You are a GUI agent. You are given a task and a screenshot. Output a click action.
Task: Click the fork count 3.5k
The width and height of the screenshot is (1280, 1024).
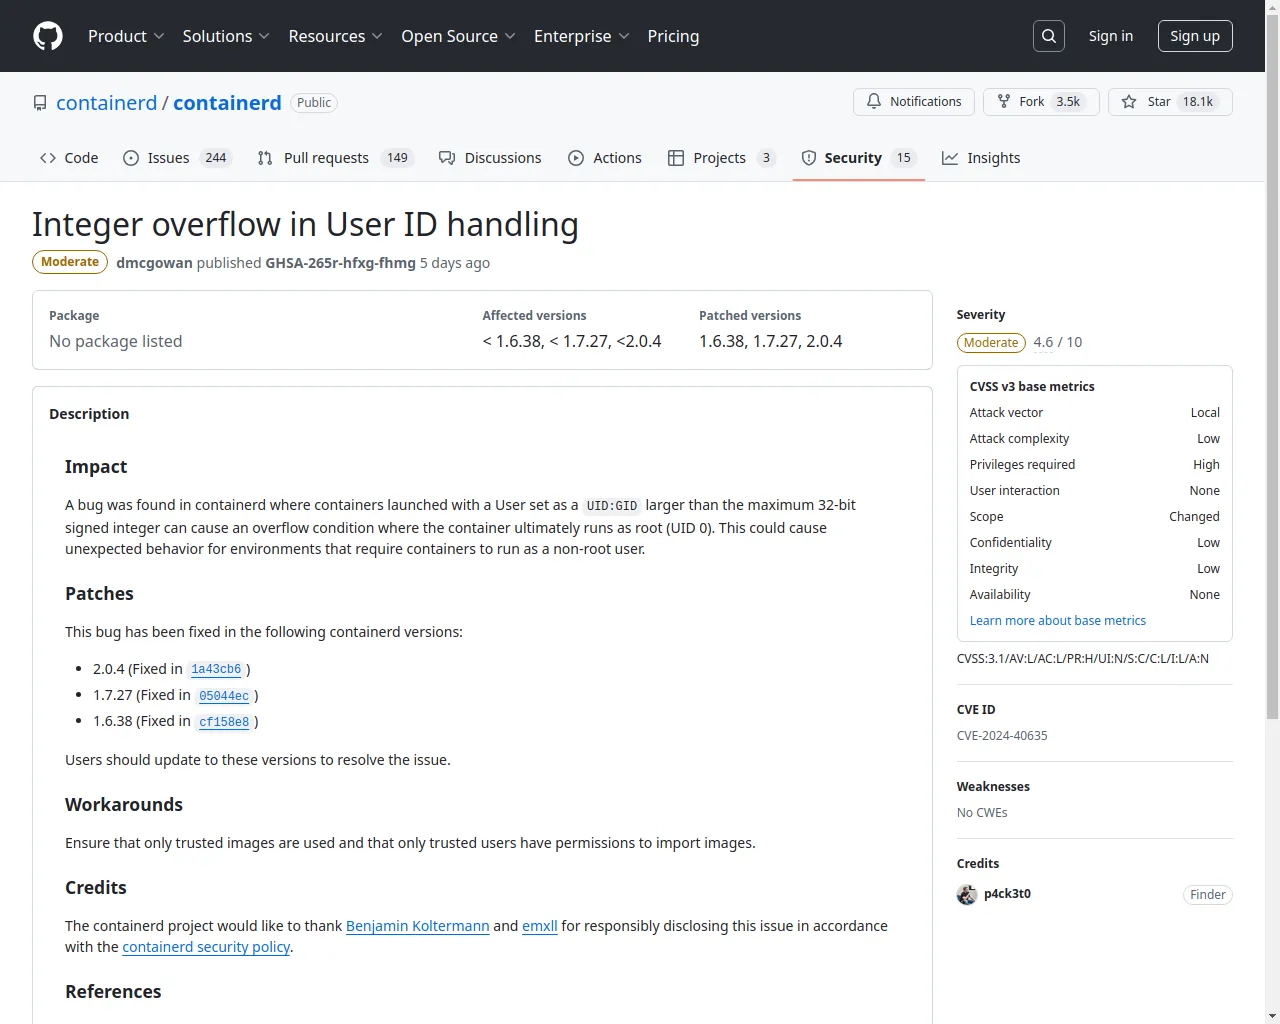tap(1068, 102)
